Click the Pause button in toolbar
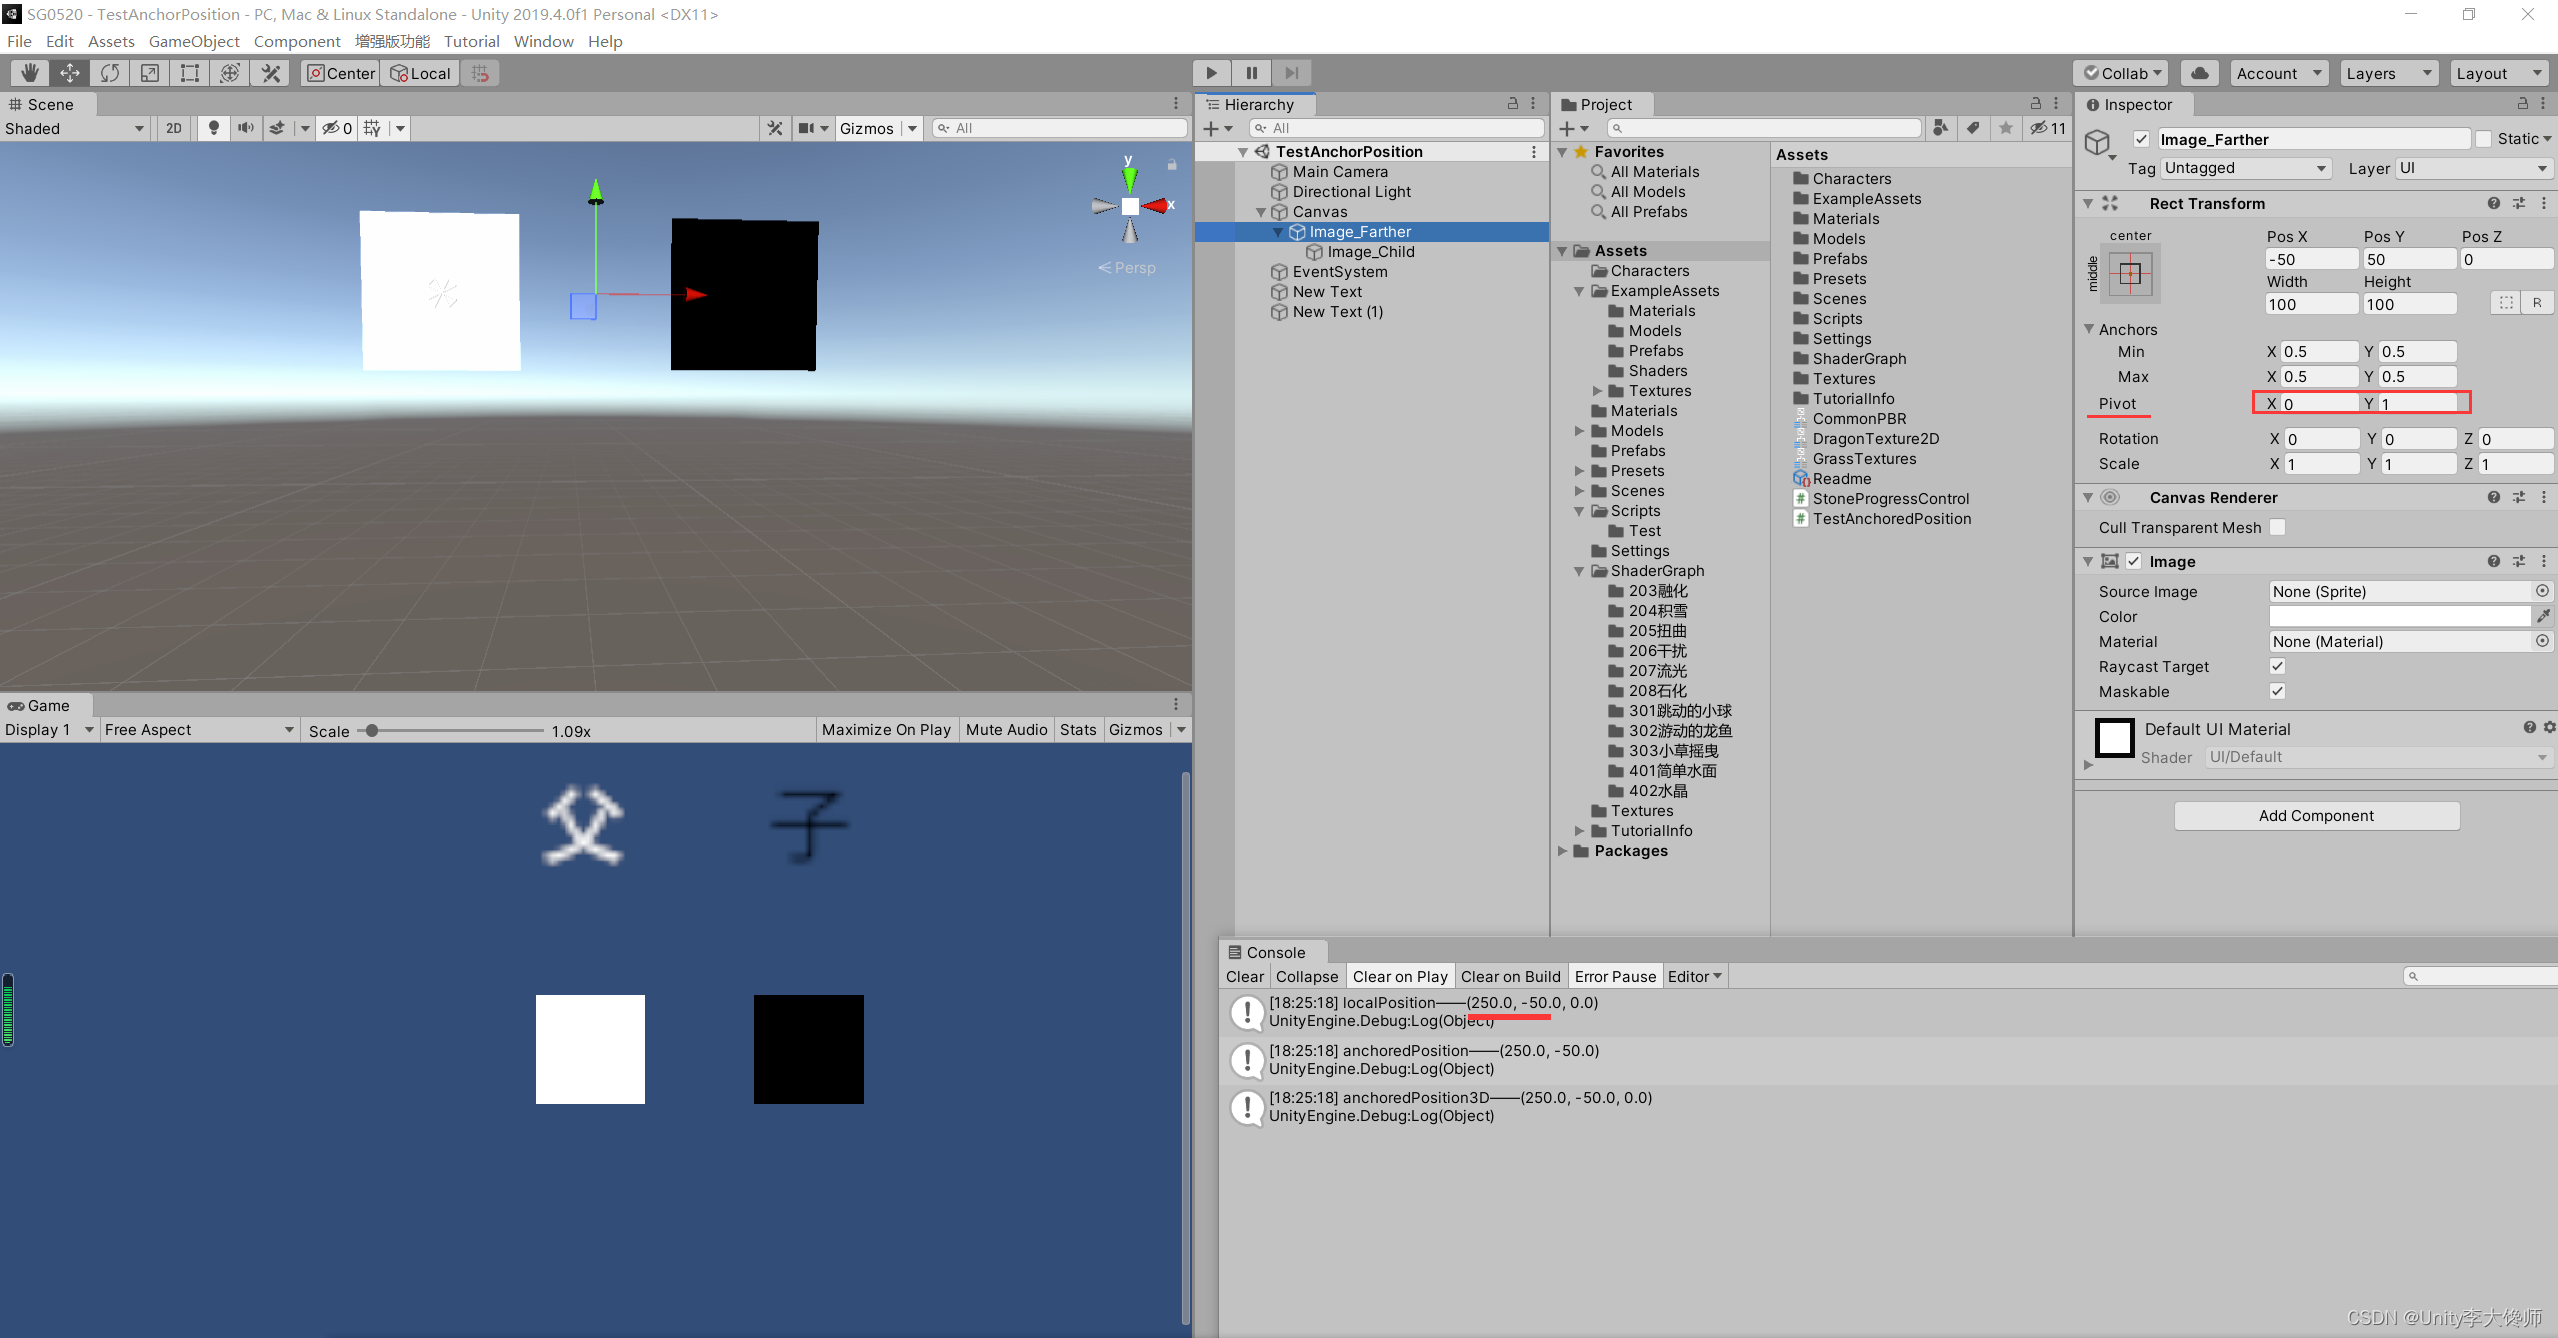Screen dimensions: 2558x1338 (x=1252, y=71)
